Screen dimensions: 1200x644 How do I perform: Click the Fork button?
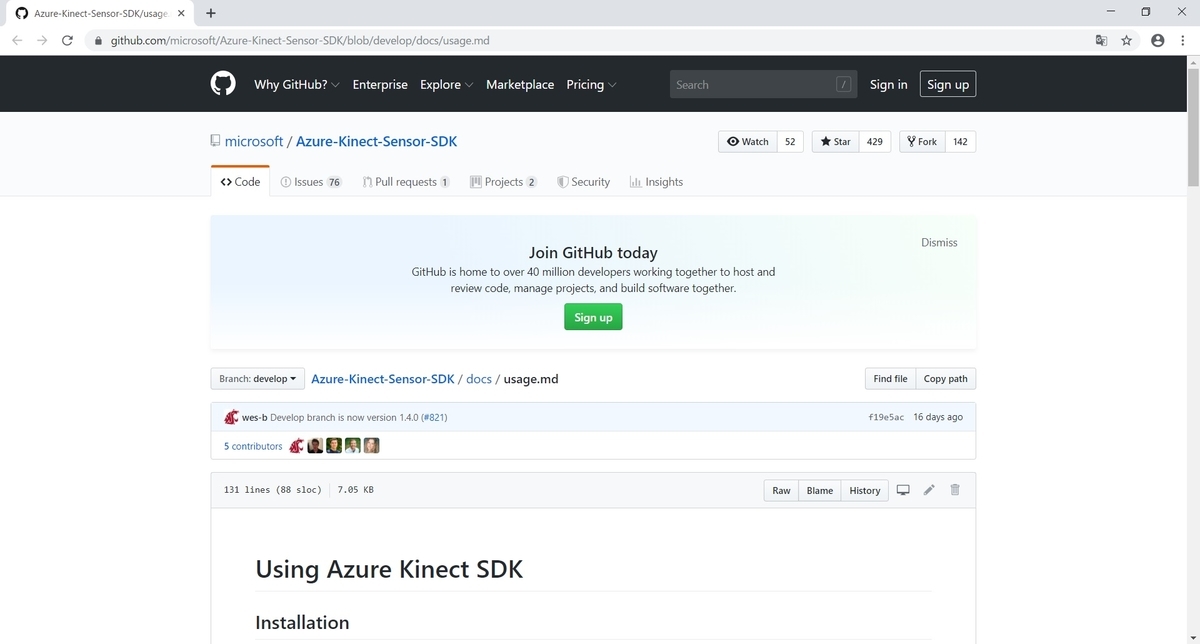tap(922, 142)
